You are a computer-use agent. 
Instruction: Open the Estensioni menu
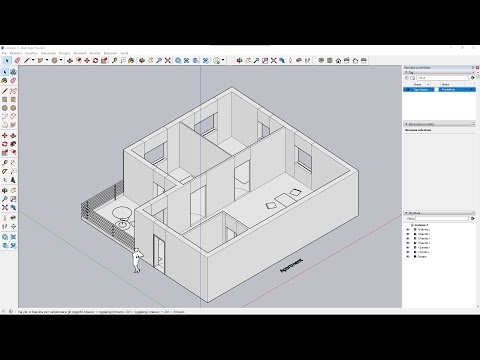click(x=110, y=53)
